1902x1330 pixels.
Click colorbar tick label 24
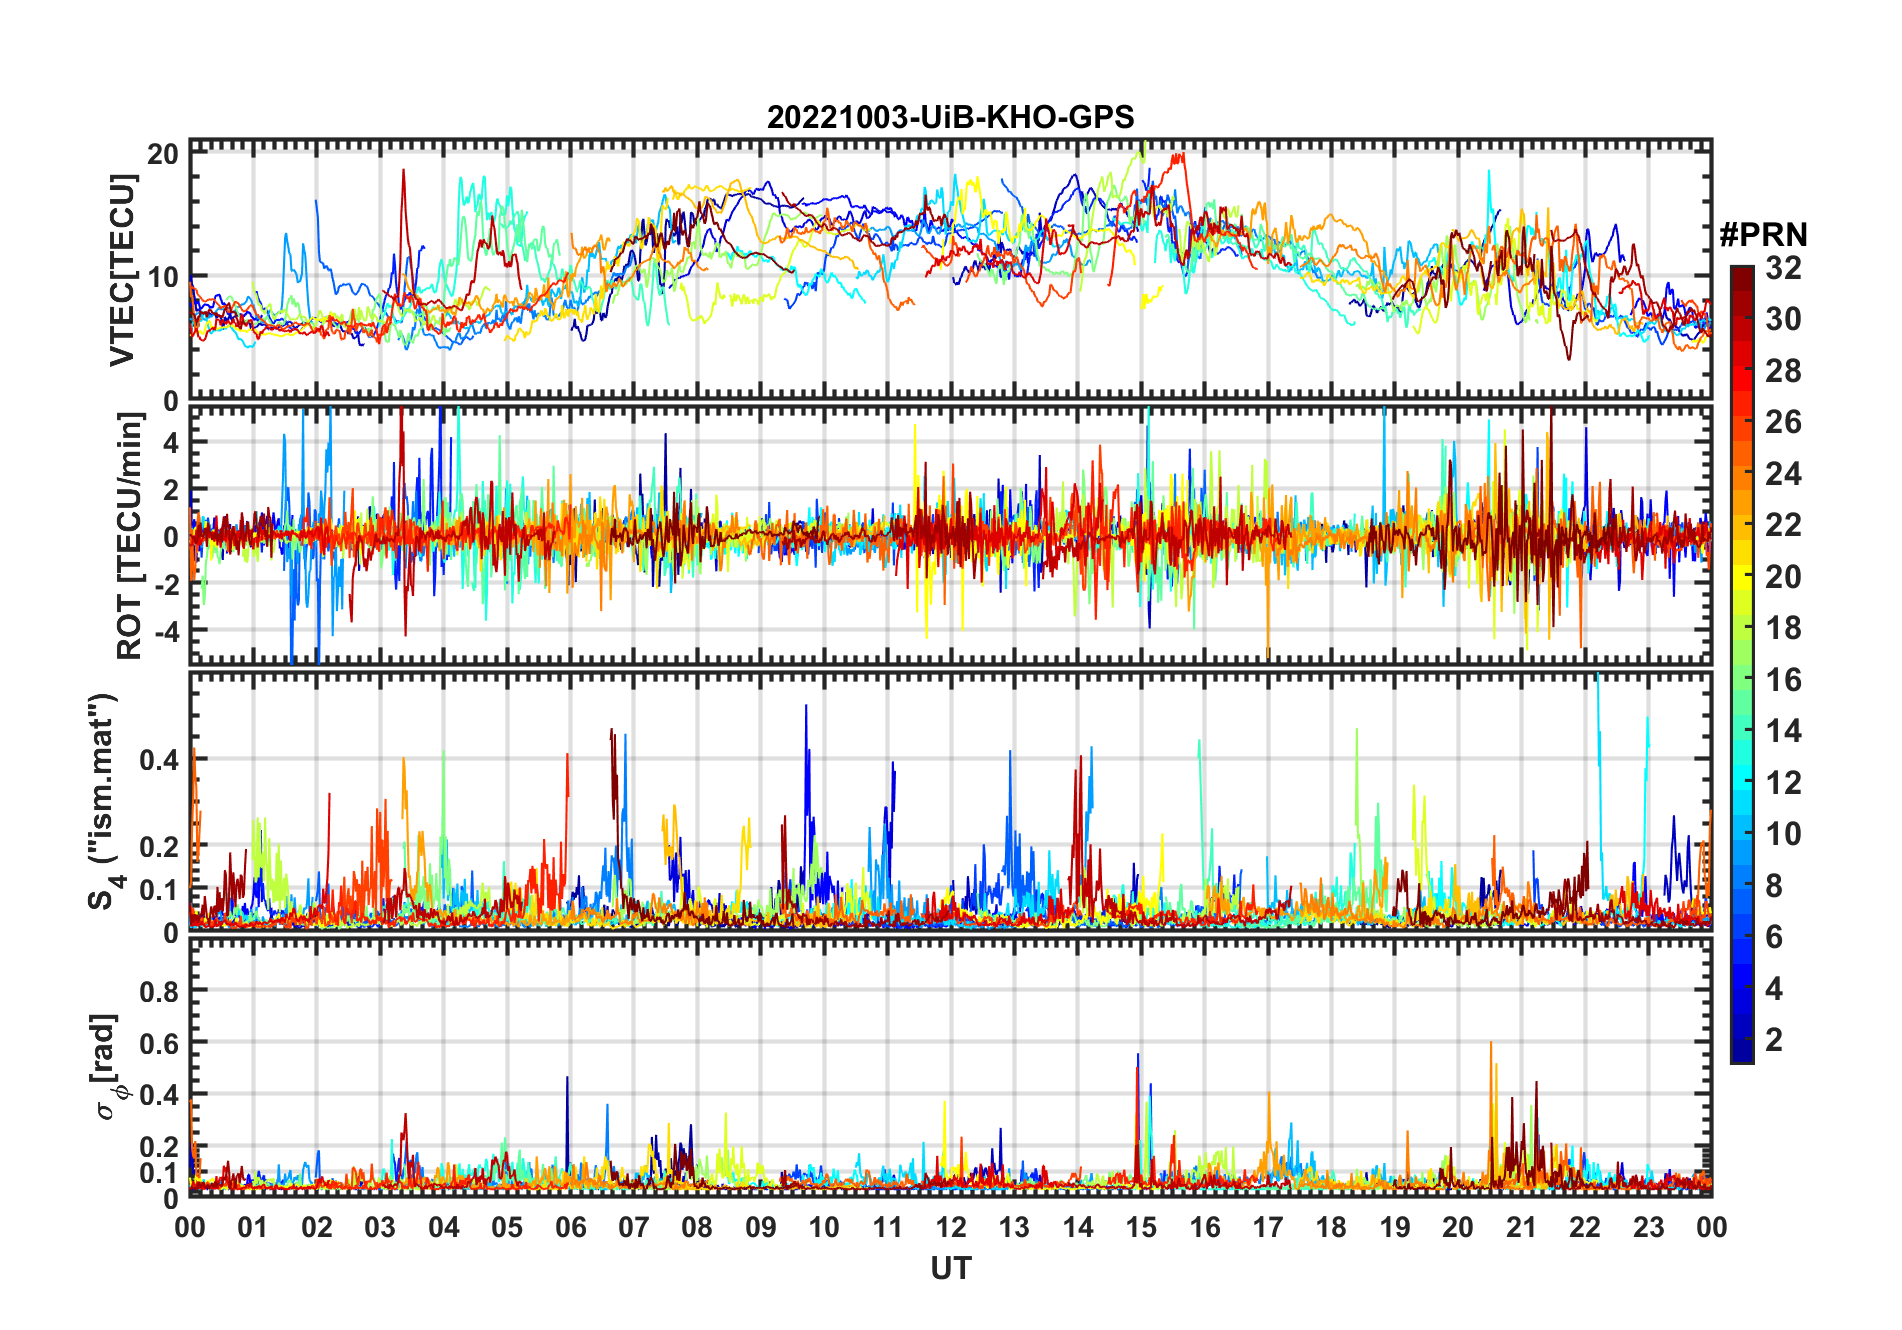tap(1783, 474)
